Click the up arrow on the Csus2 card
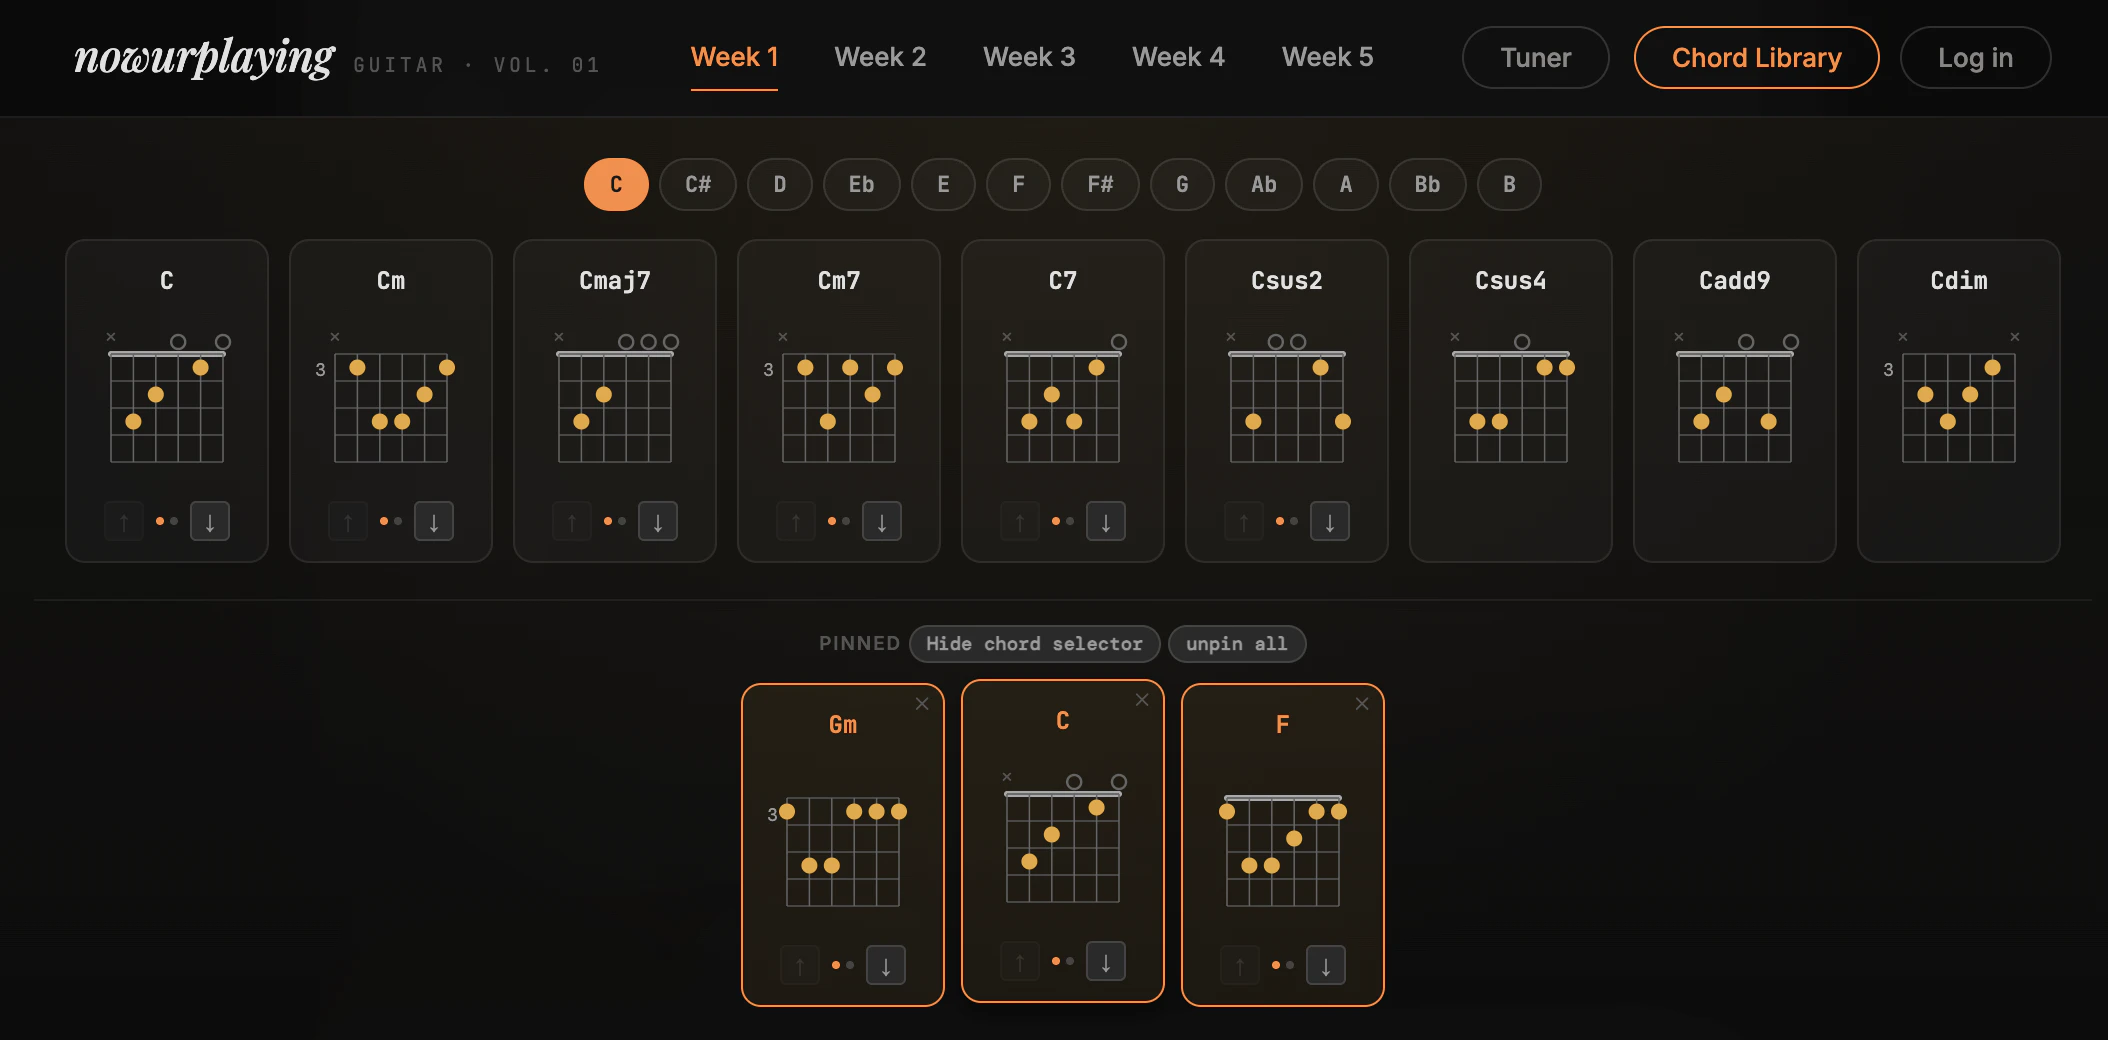The height and width of the screenshot is (1040, 2108). click(1243, 520)
